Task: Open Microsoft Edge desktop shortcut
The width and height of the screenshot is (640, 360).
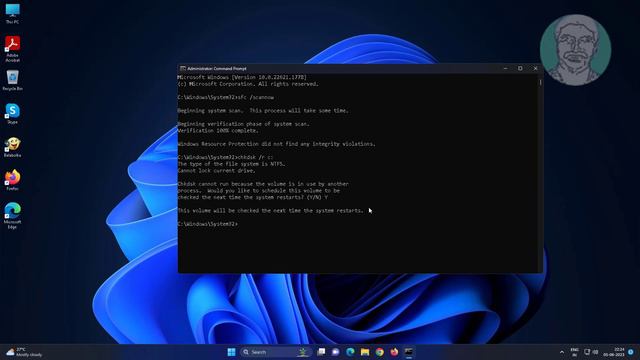Action: click(12, 216)
